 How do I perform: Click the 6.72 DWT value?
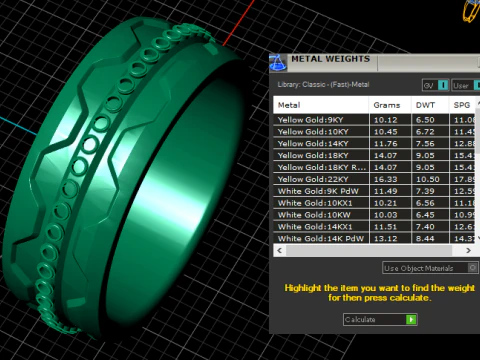pos(425,132)
